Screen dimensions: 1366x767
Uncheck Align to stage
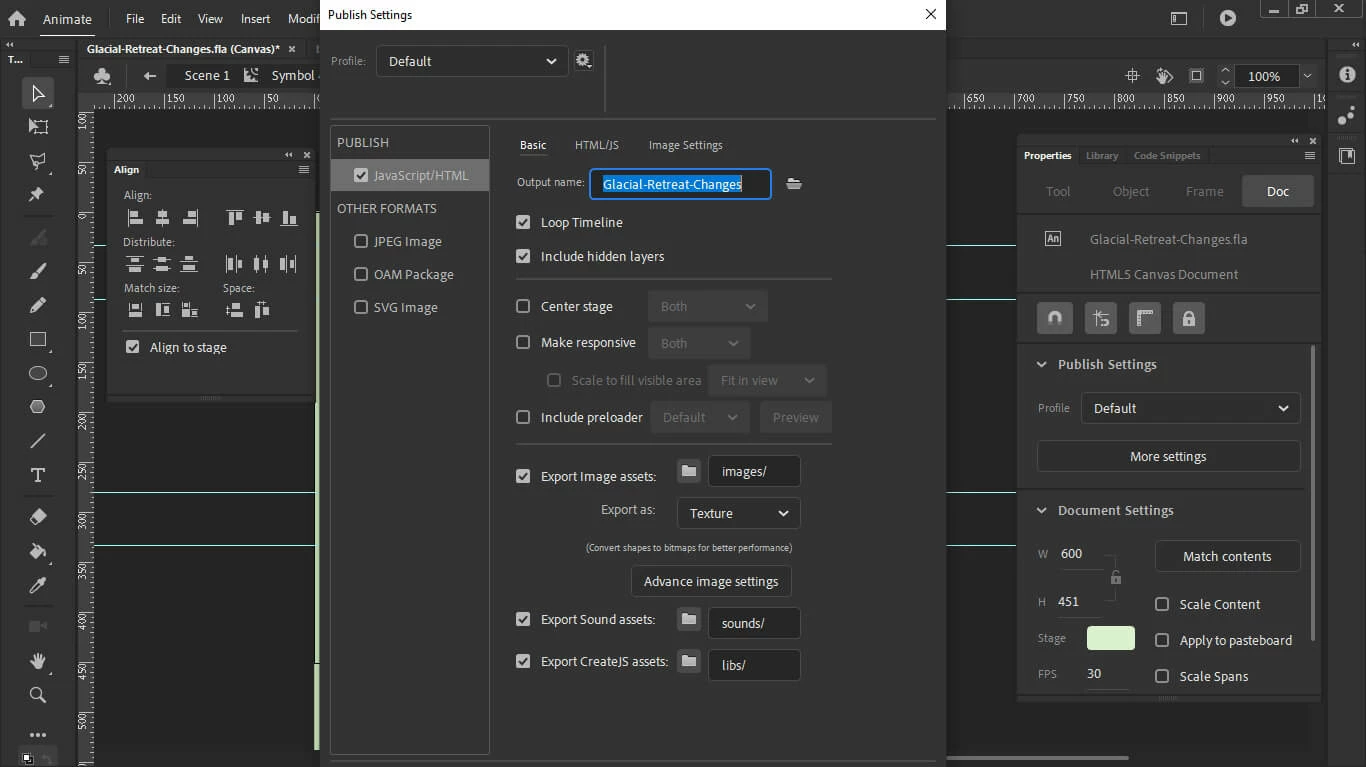pyautogui.click(x=132, y=347)
